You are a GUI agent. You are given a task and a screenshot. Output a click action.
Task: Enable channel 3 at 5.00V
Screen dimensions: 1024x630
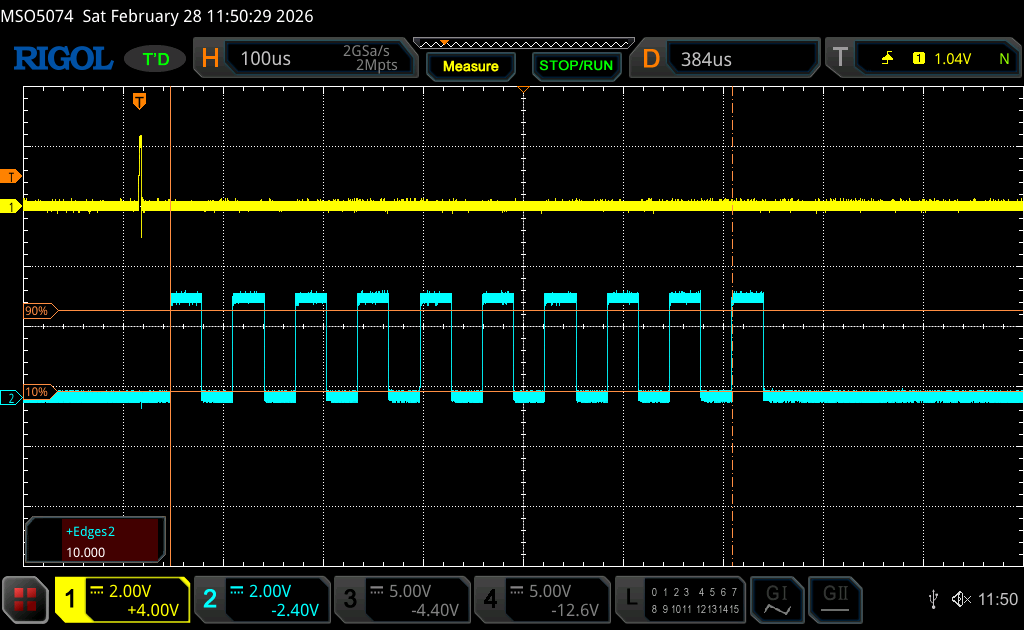pyautogui.click(x=402, y=599)
